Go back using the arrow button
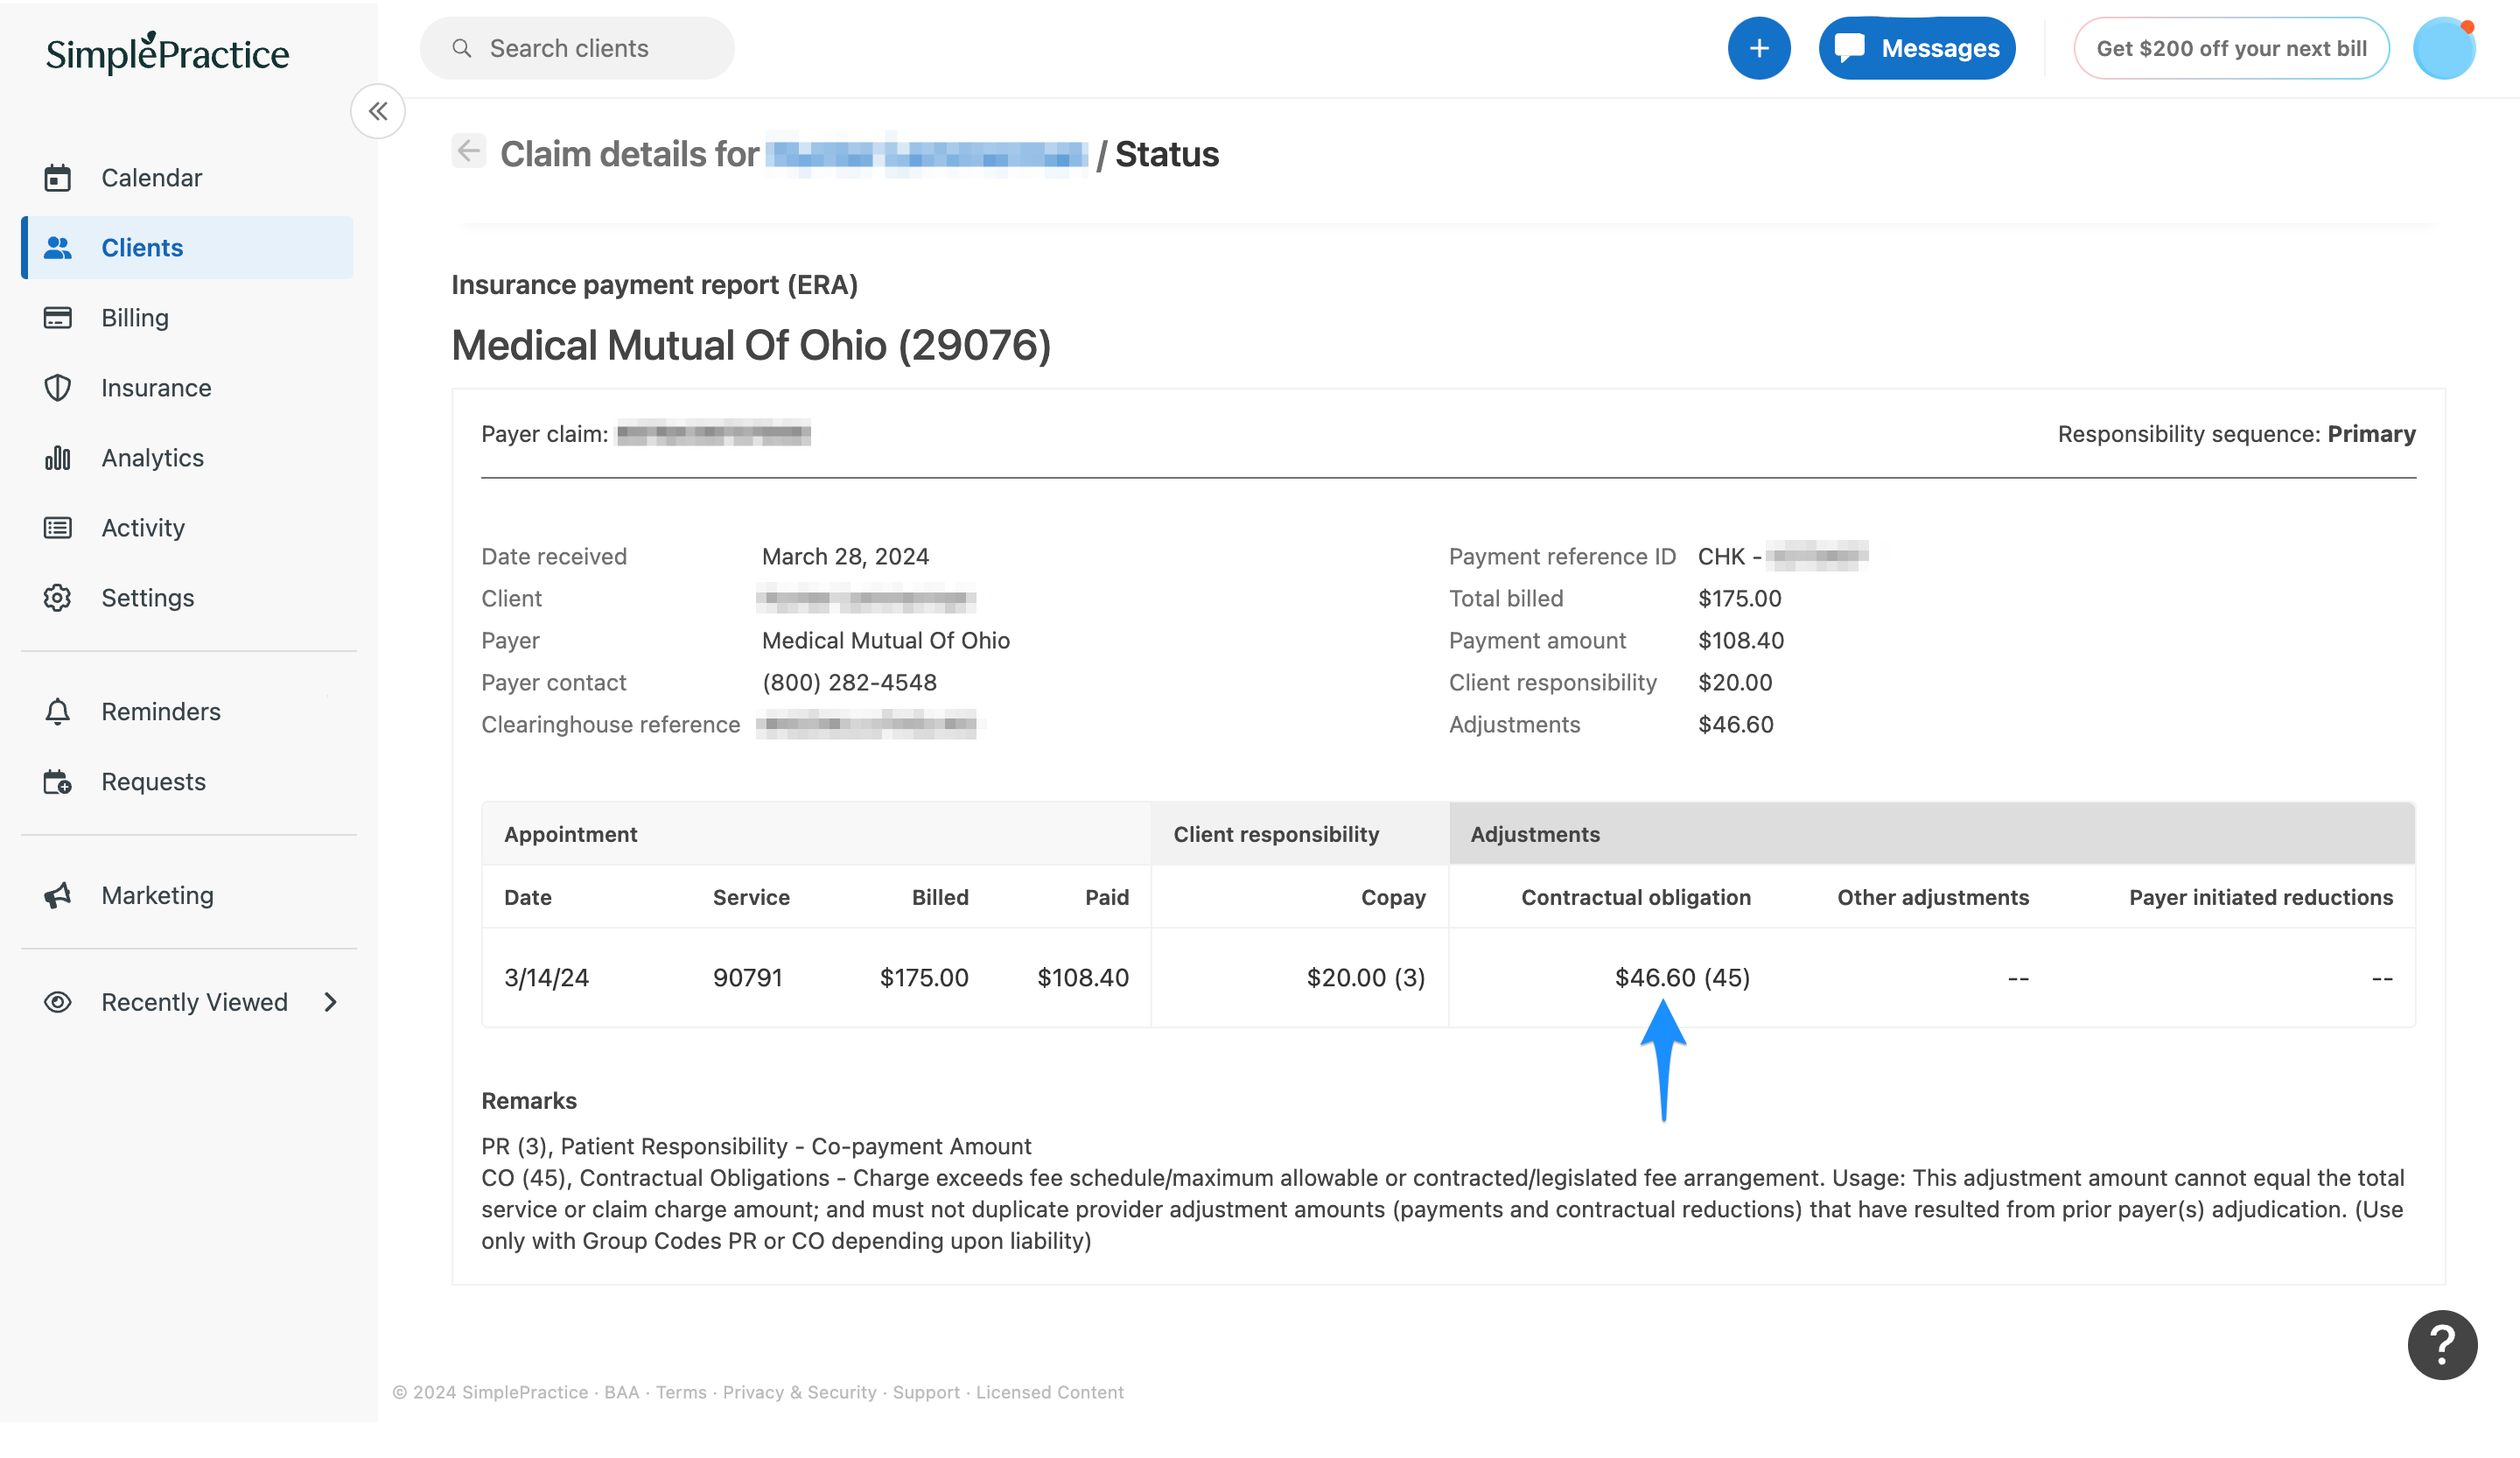2520x1458 pixels. click(469, 151)
